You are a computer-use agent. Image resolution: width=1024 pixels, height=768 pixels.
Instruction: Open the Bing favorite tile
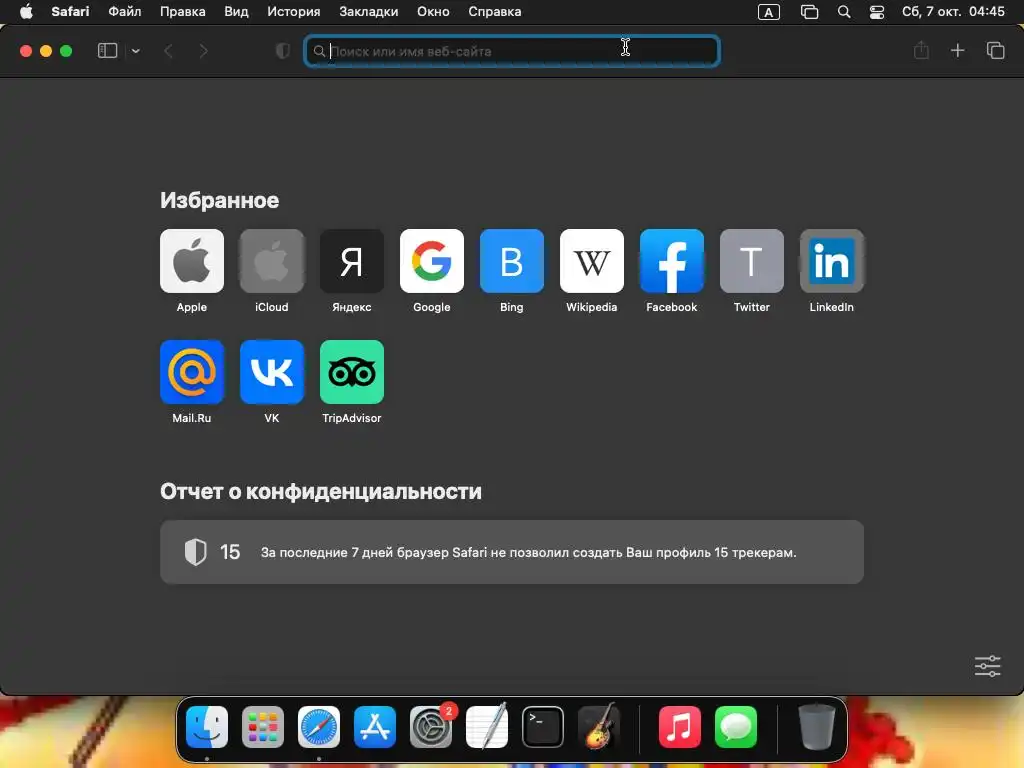(511, 261)
